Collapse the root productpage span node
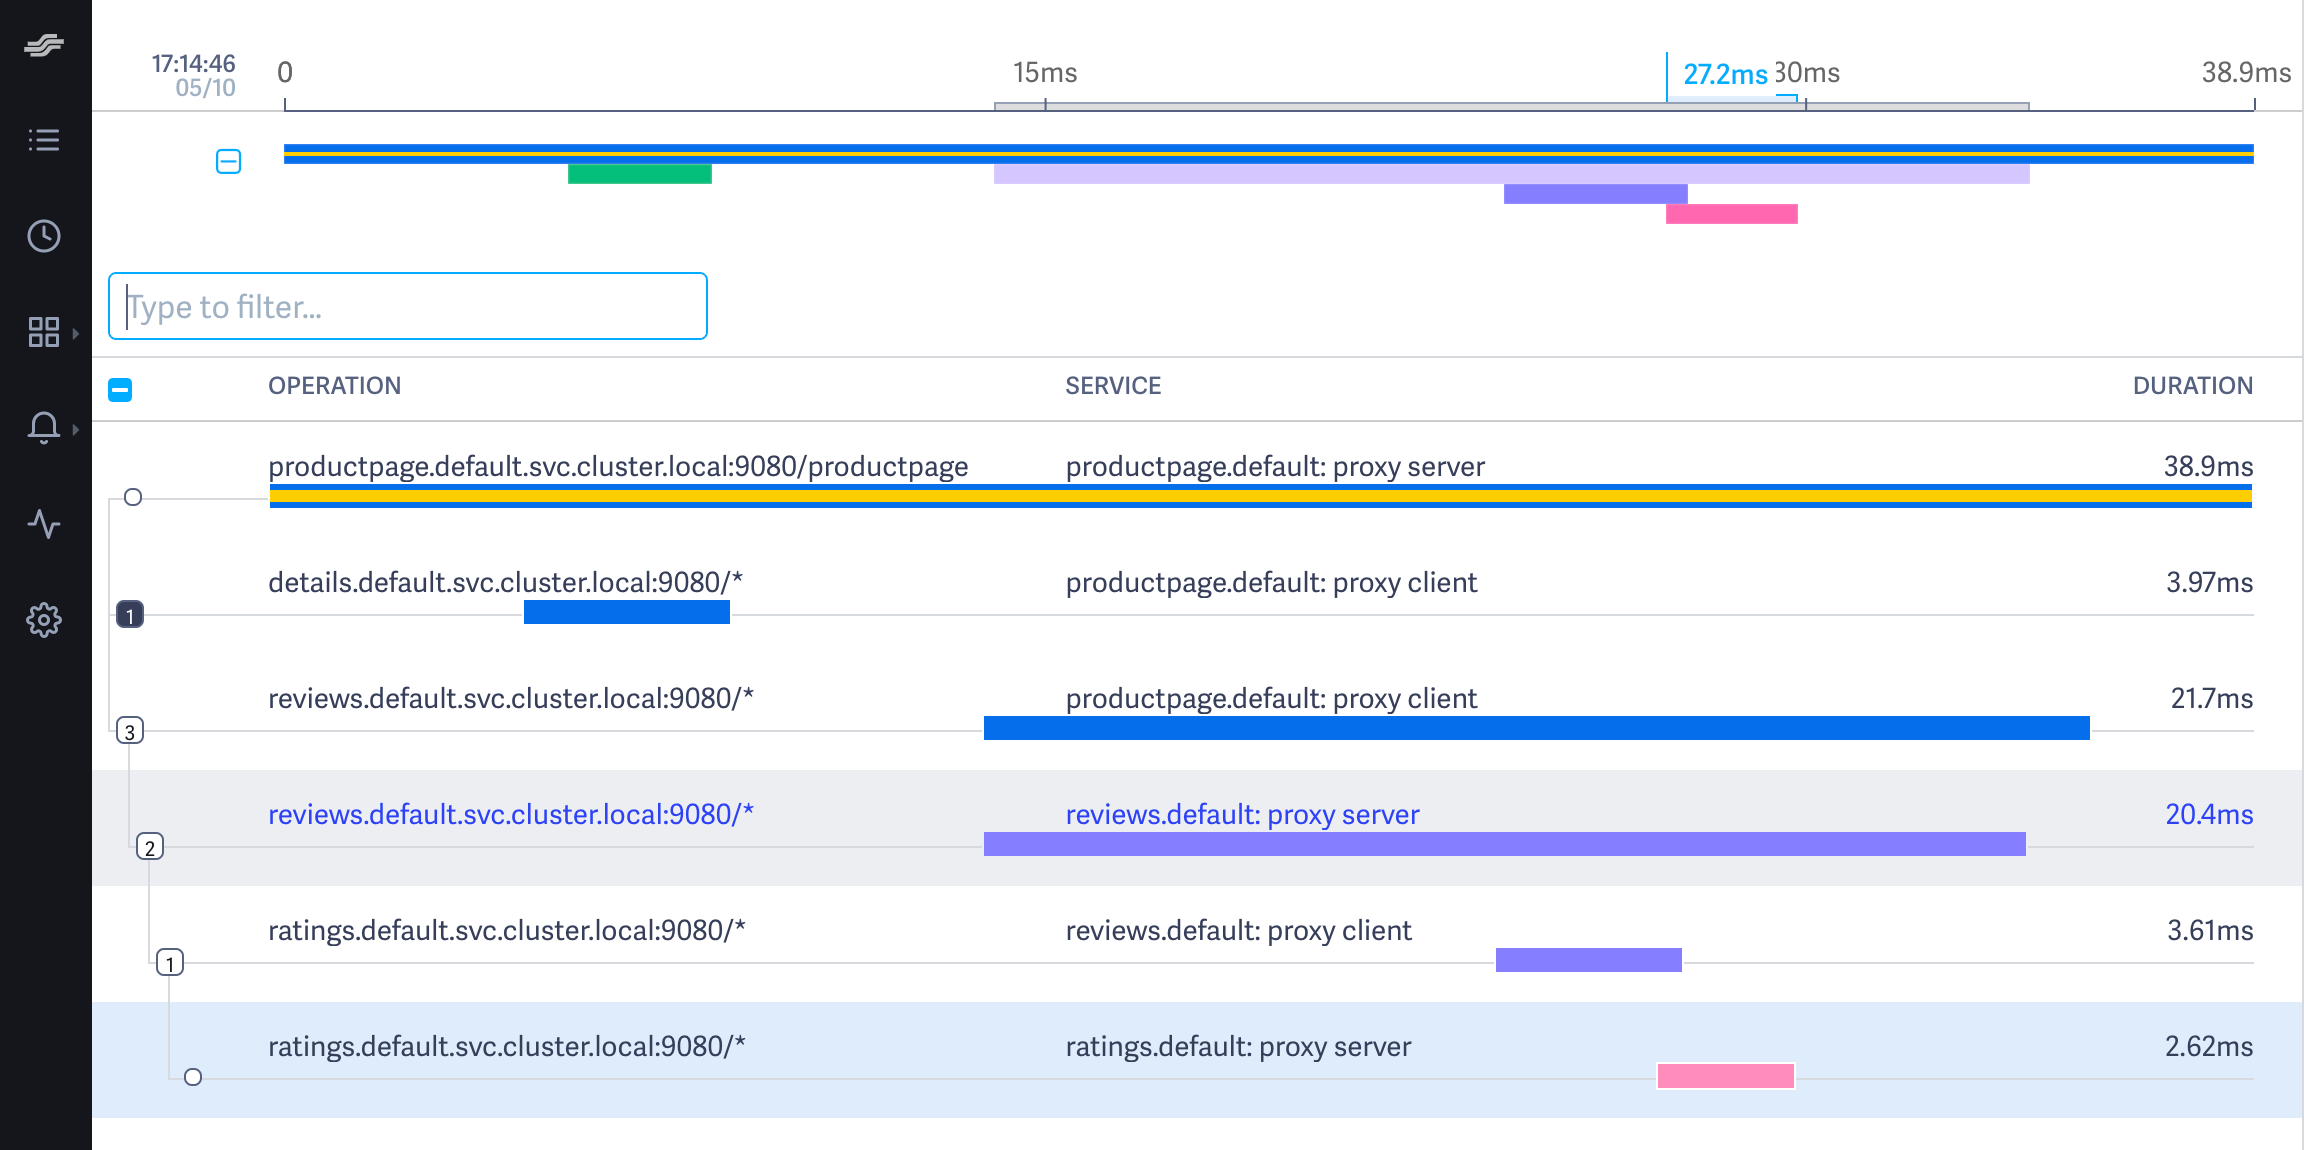 [133, 497]
